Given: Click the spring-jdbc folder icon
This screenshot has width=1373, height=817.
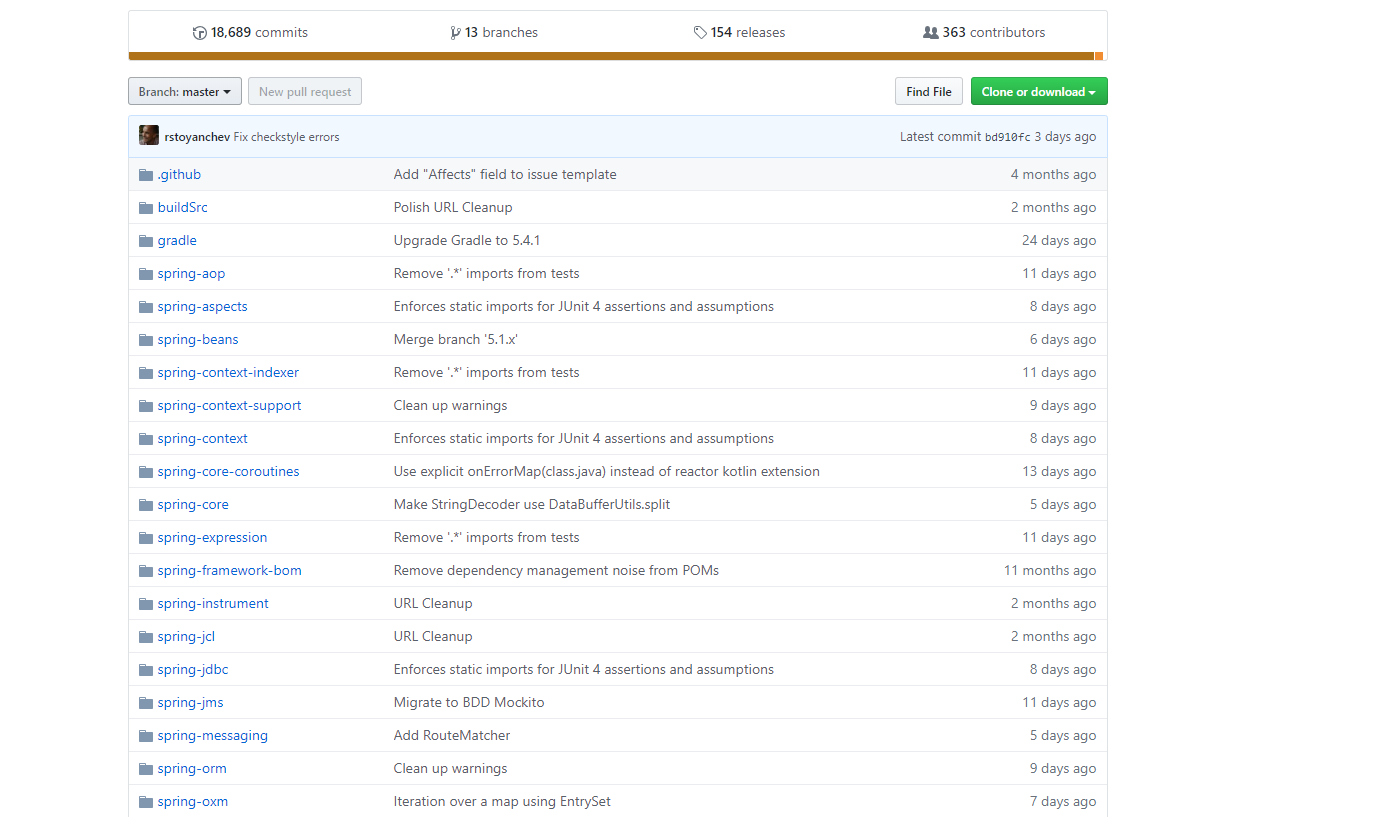Looking at the screenshot, I should [x=146, y=670].
